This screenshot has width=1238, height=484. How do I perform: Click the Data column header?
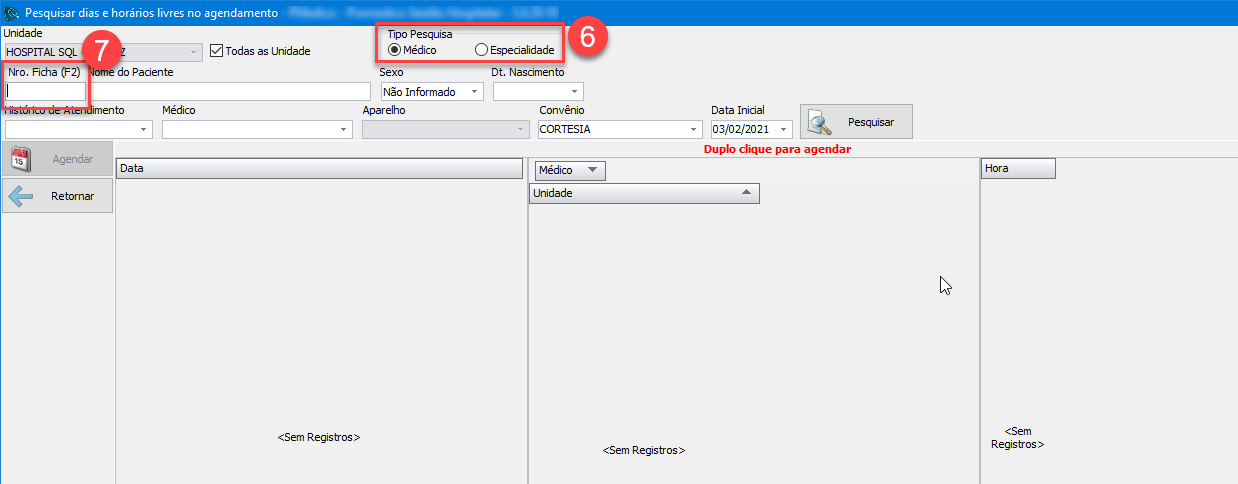click(319, 169)
